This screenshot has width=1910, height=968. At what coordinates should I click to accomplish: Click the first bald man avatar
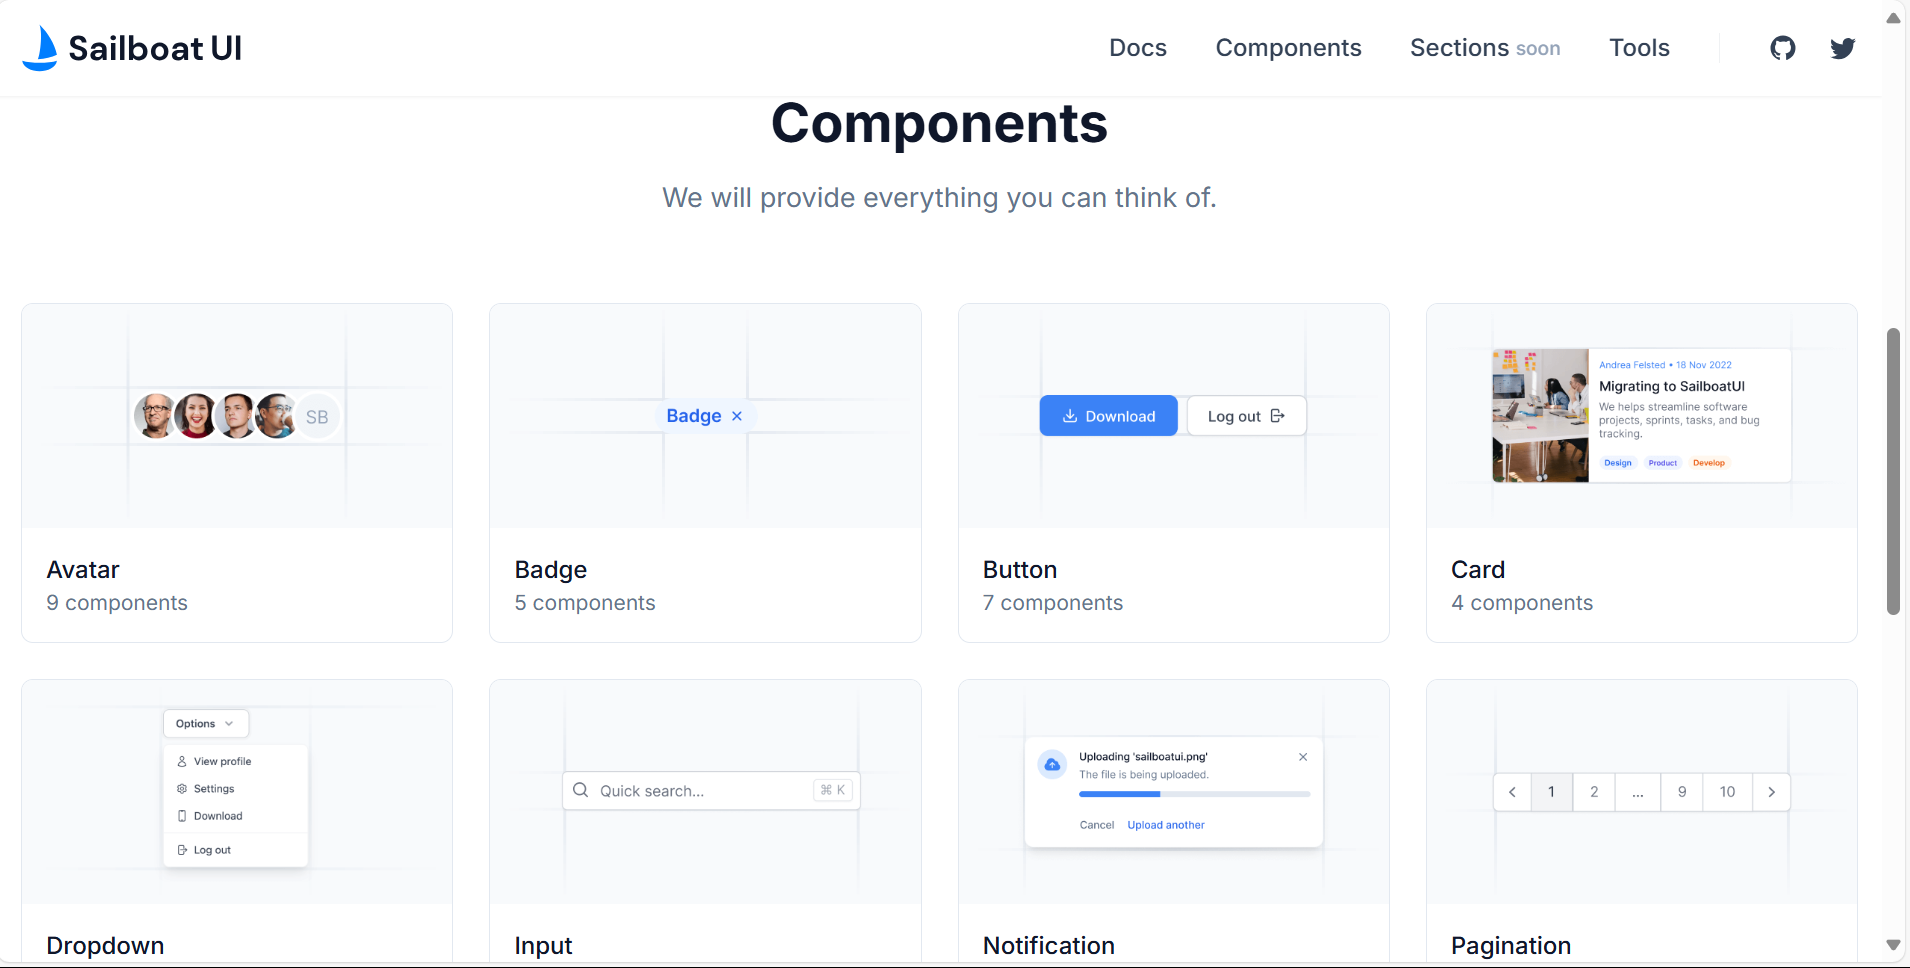(x=156, y=416)
